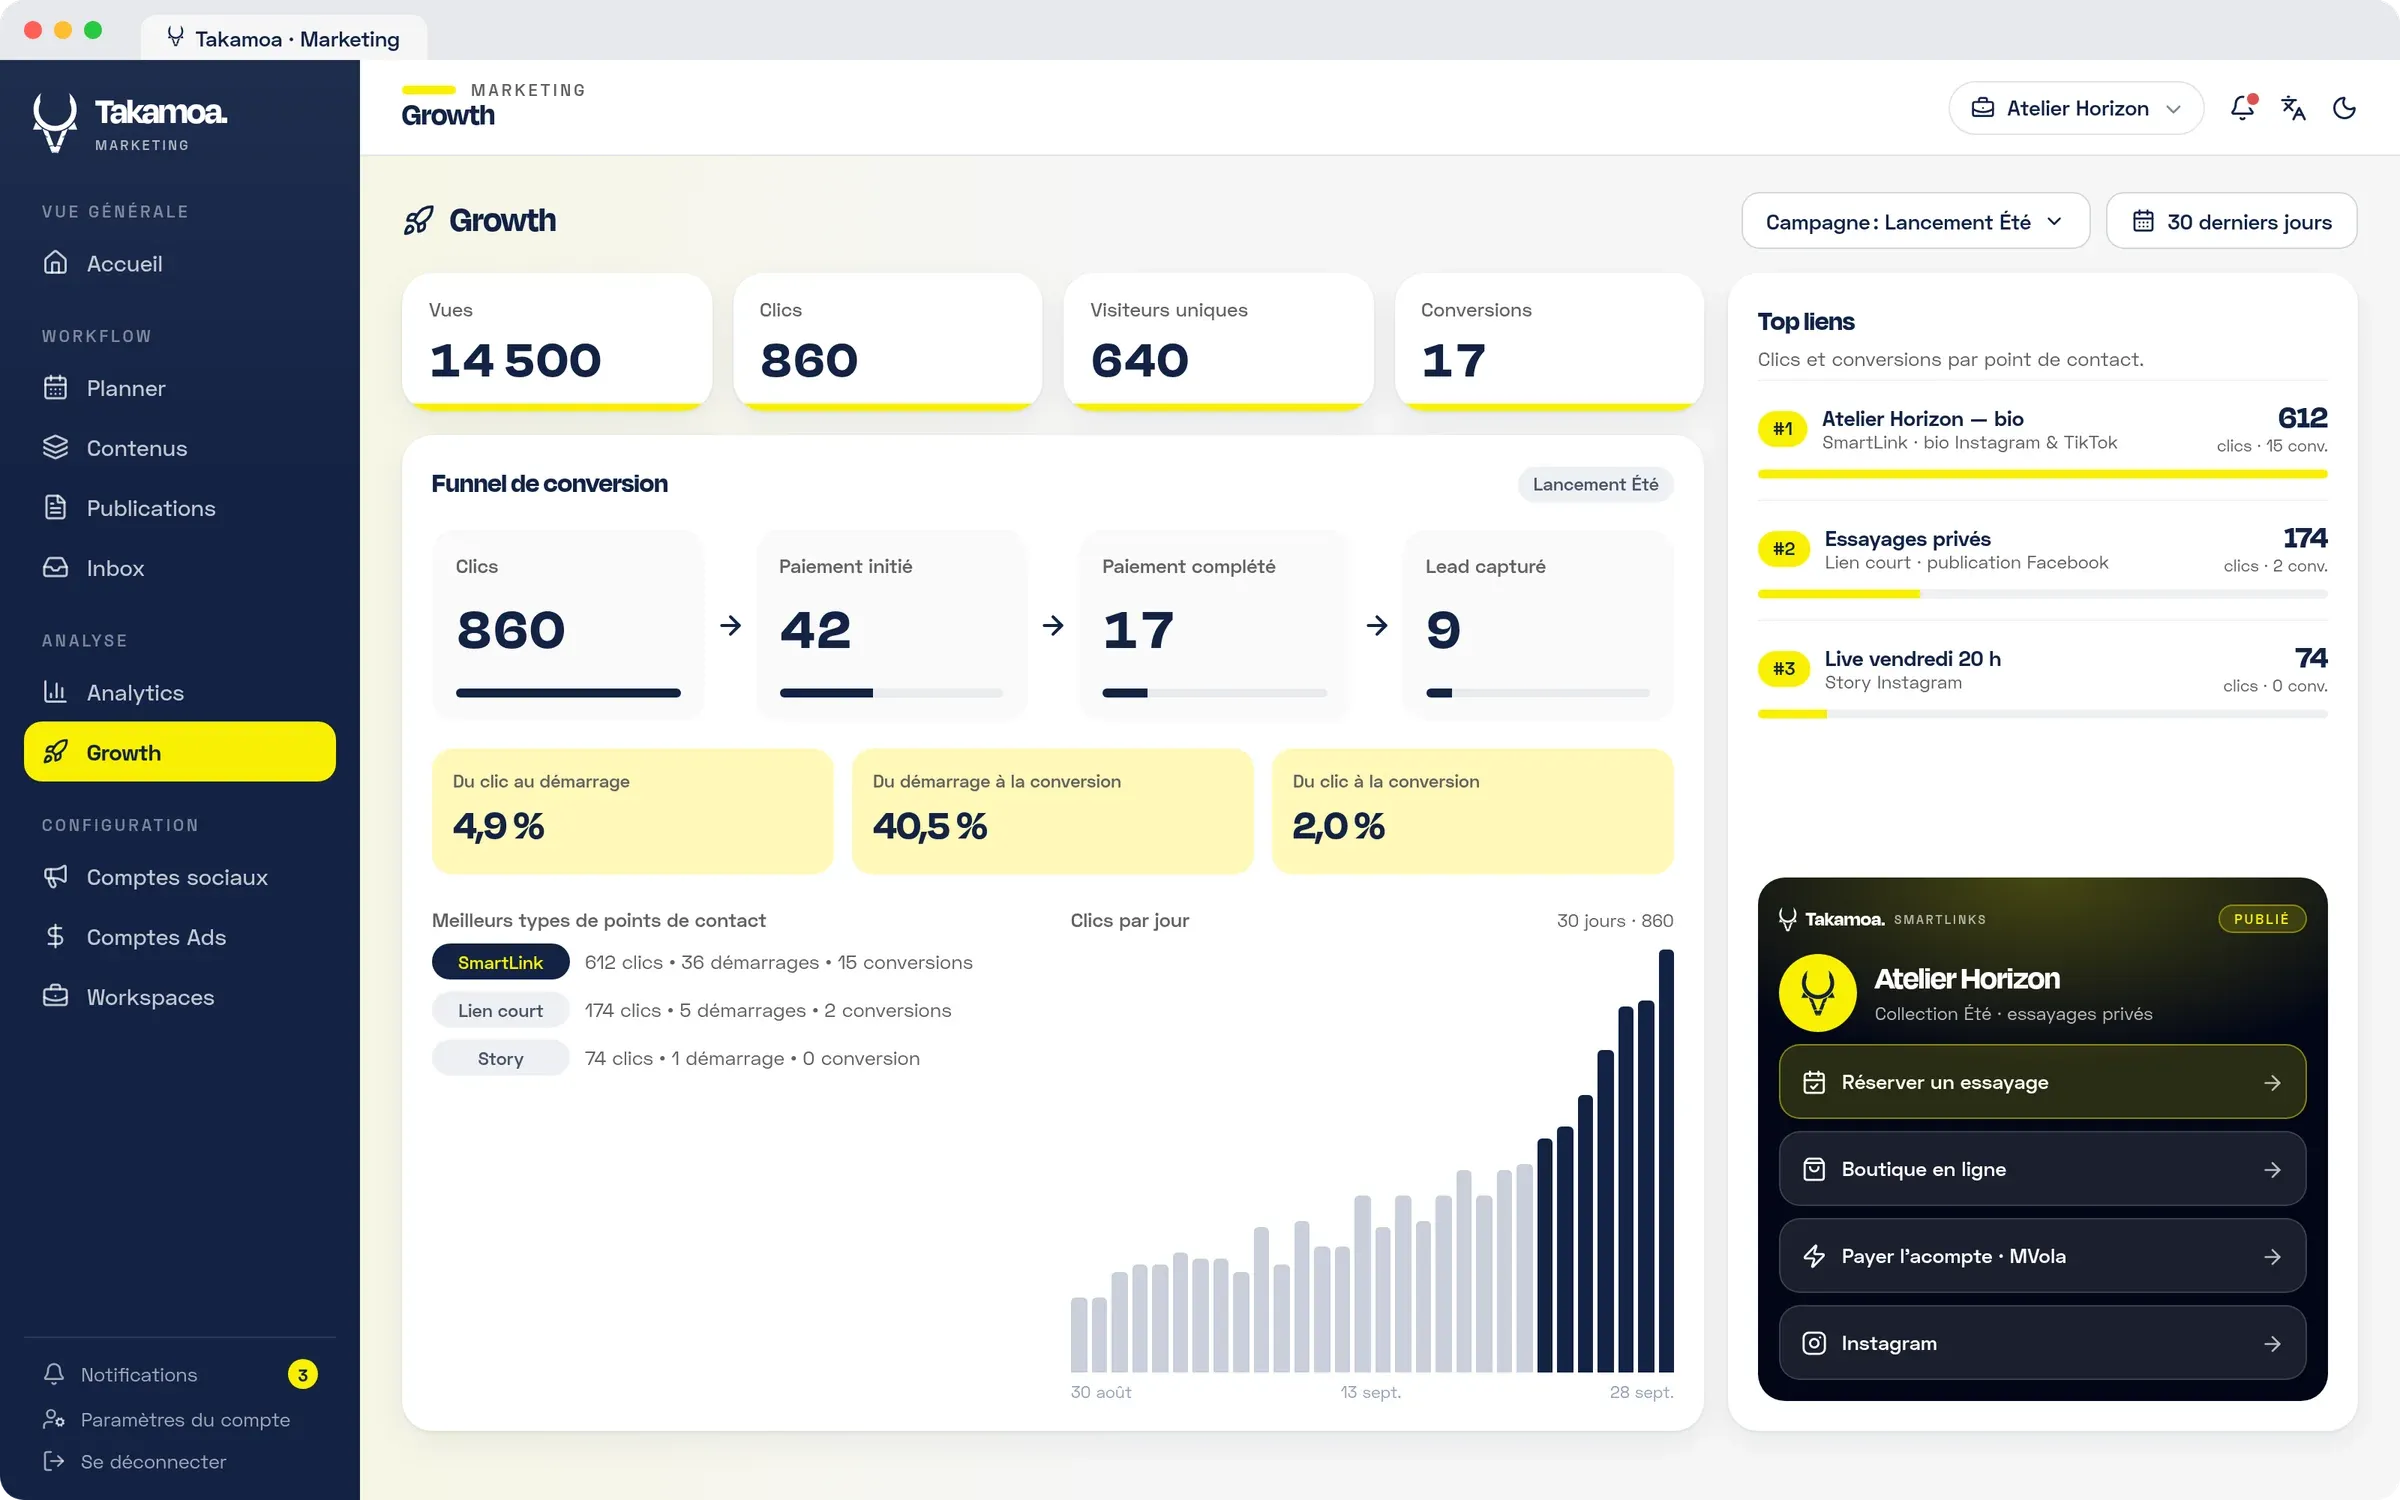Viewport: 2400px width, 1500px height.
Task: Click the Réserver un essayage button
Action: click(2042, 1082)
